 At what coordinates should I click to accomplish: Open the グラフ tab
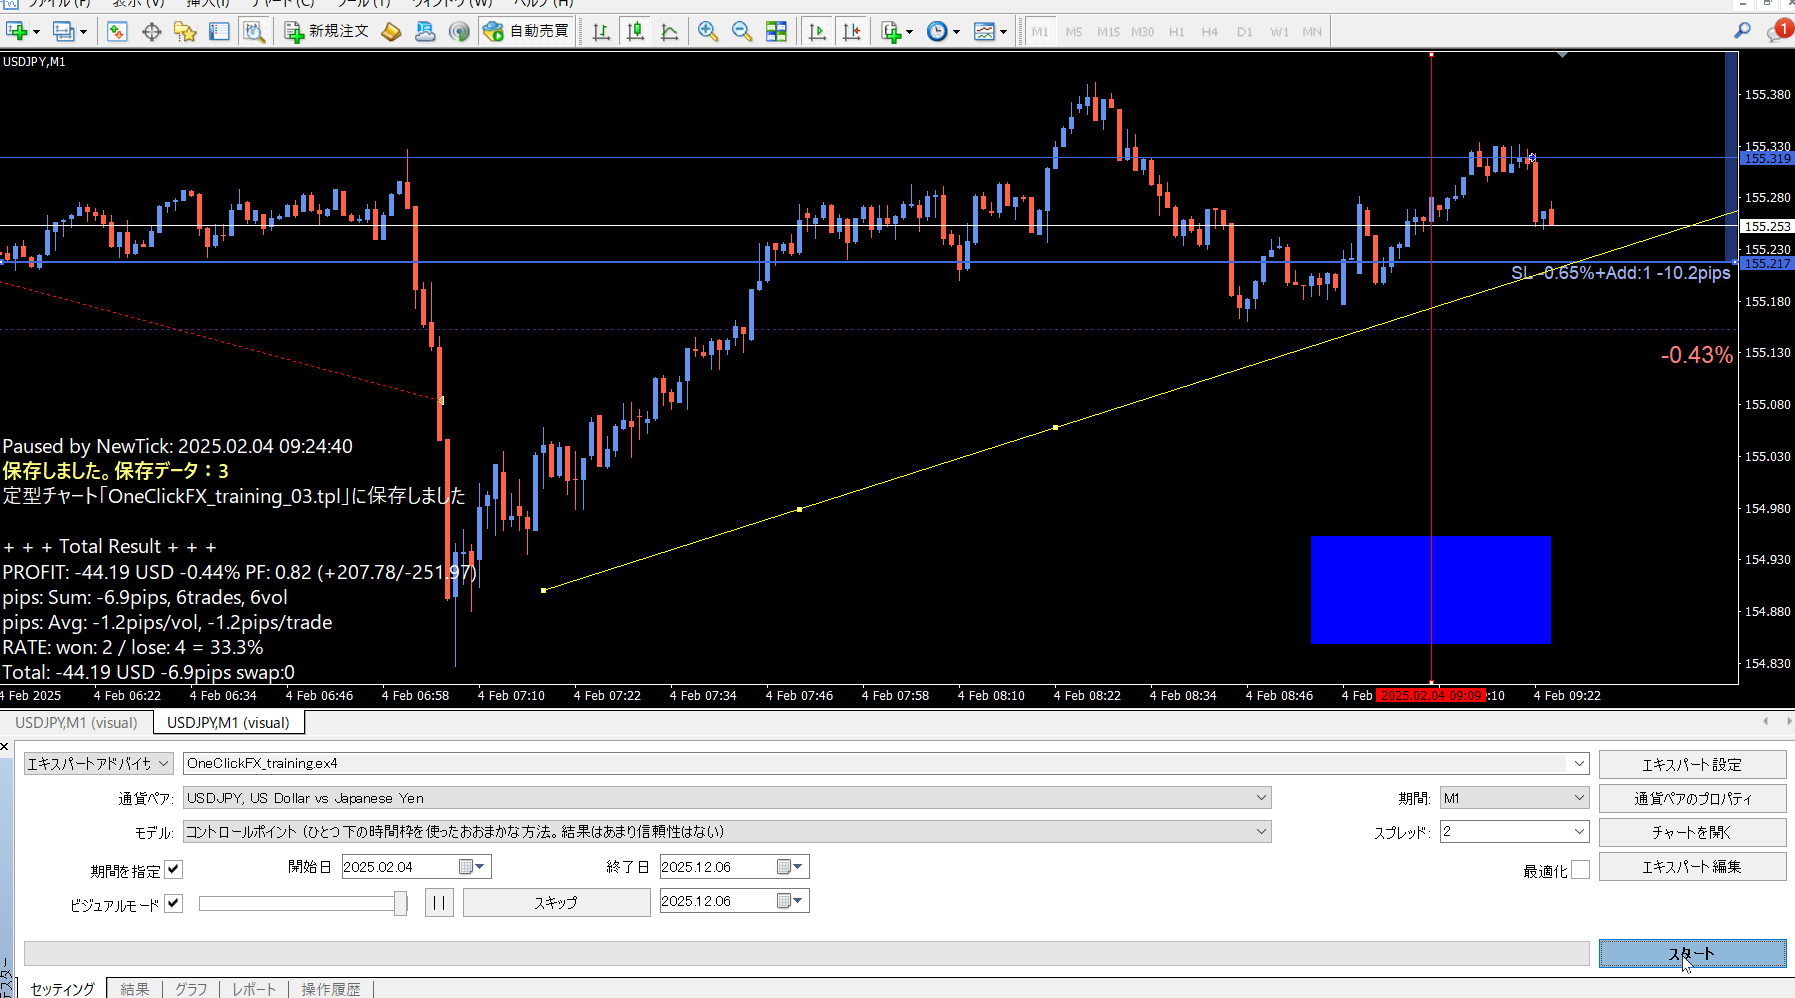(x=191, y=989)
